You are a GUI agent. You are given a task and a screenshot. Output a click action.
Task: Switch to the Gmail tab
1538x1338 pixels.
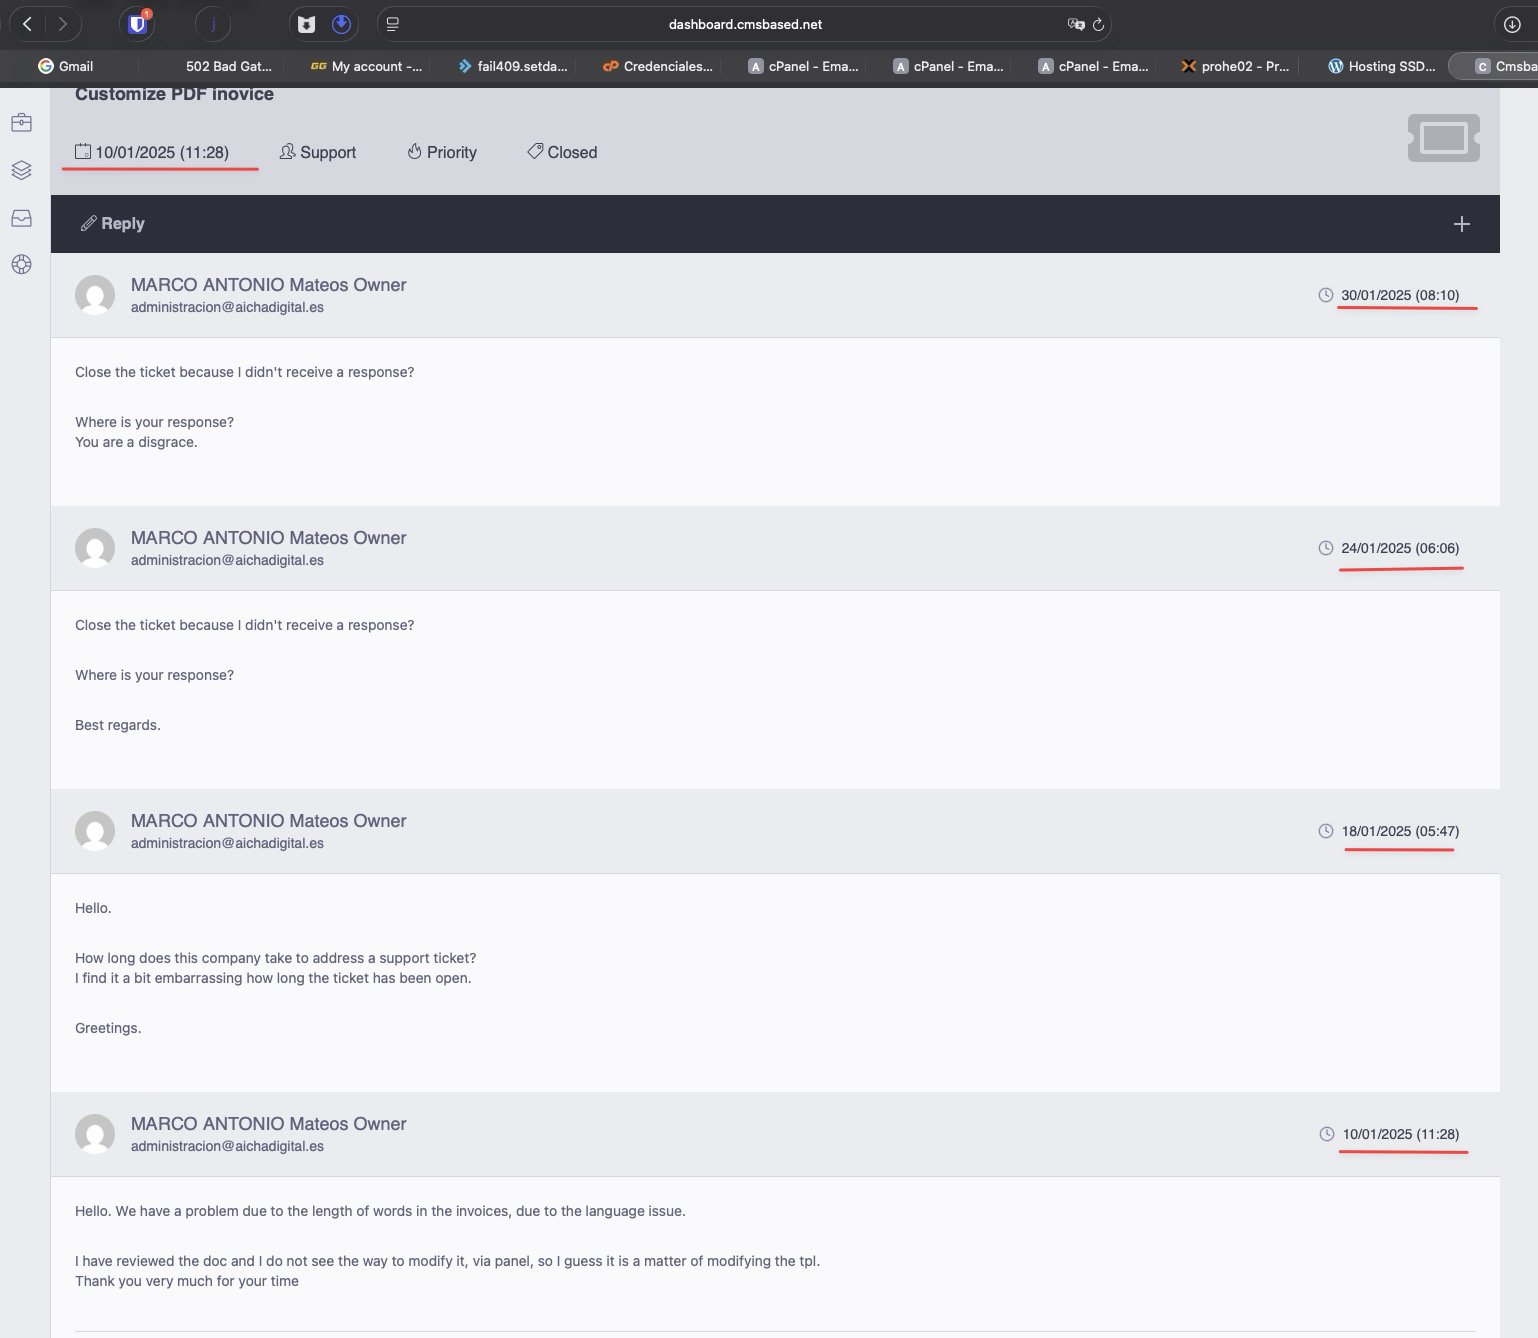point(66,66)
